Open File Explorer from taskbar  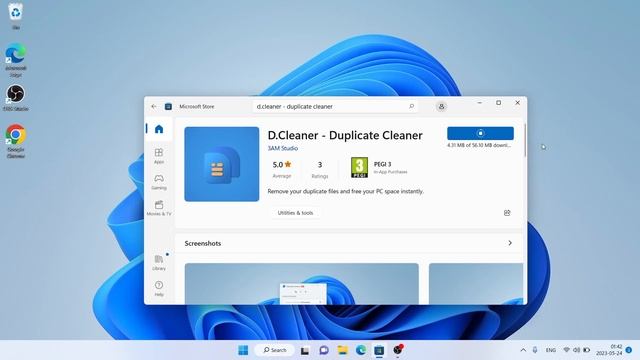[342, 350]
